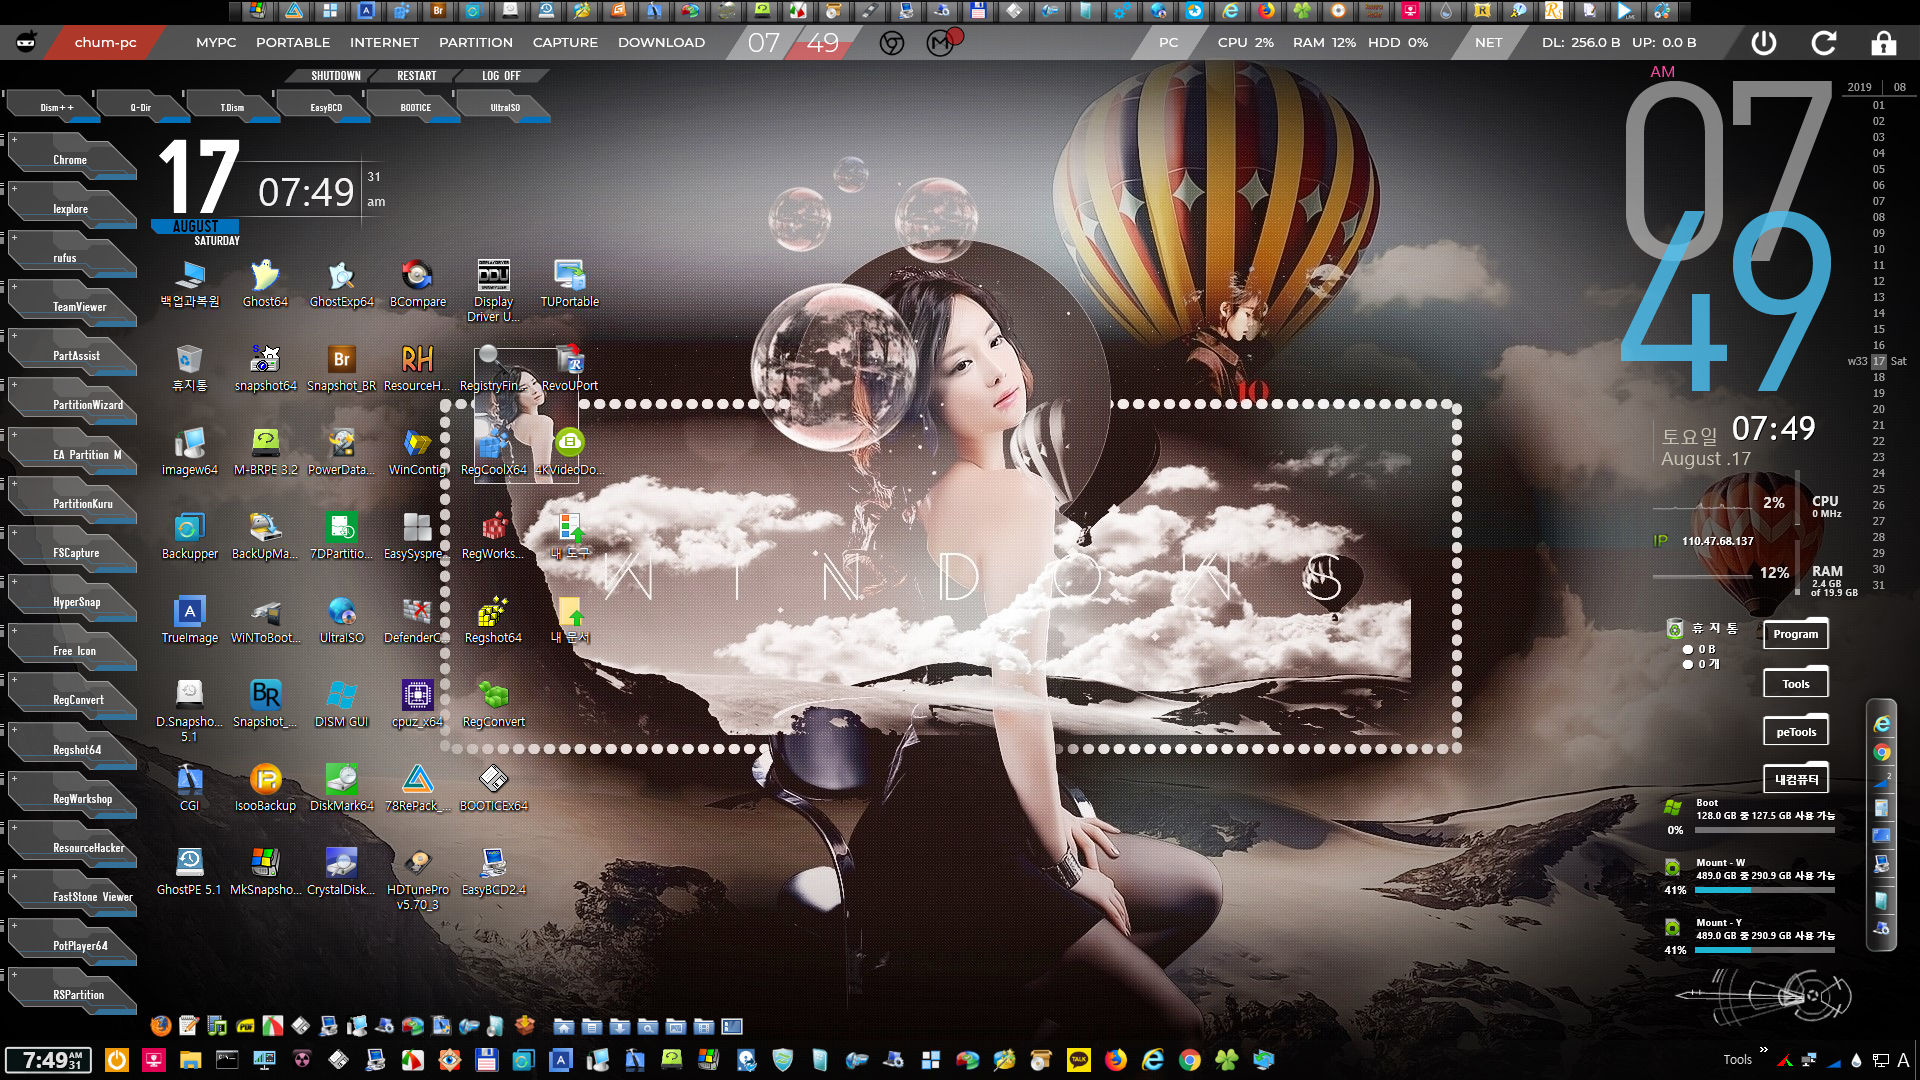The image size is (1920, 1080).
Task: Launch M-BRPE 3.2 desktop icon
Action: pyautogui.click(x=265, y=452)
